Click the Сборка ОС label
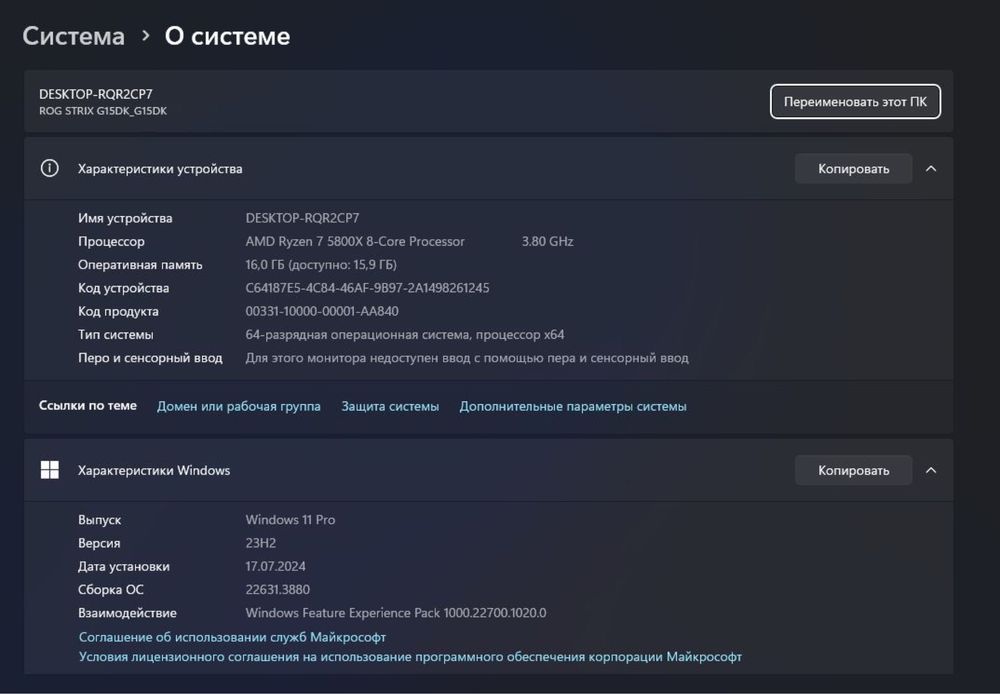Image resolution: width=1000 pixels, height=694 pixels. (x=110, y=589)
